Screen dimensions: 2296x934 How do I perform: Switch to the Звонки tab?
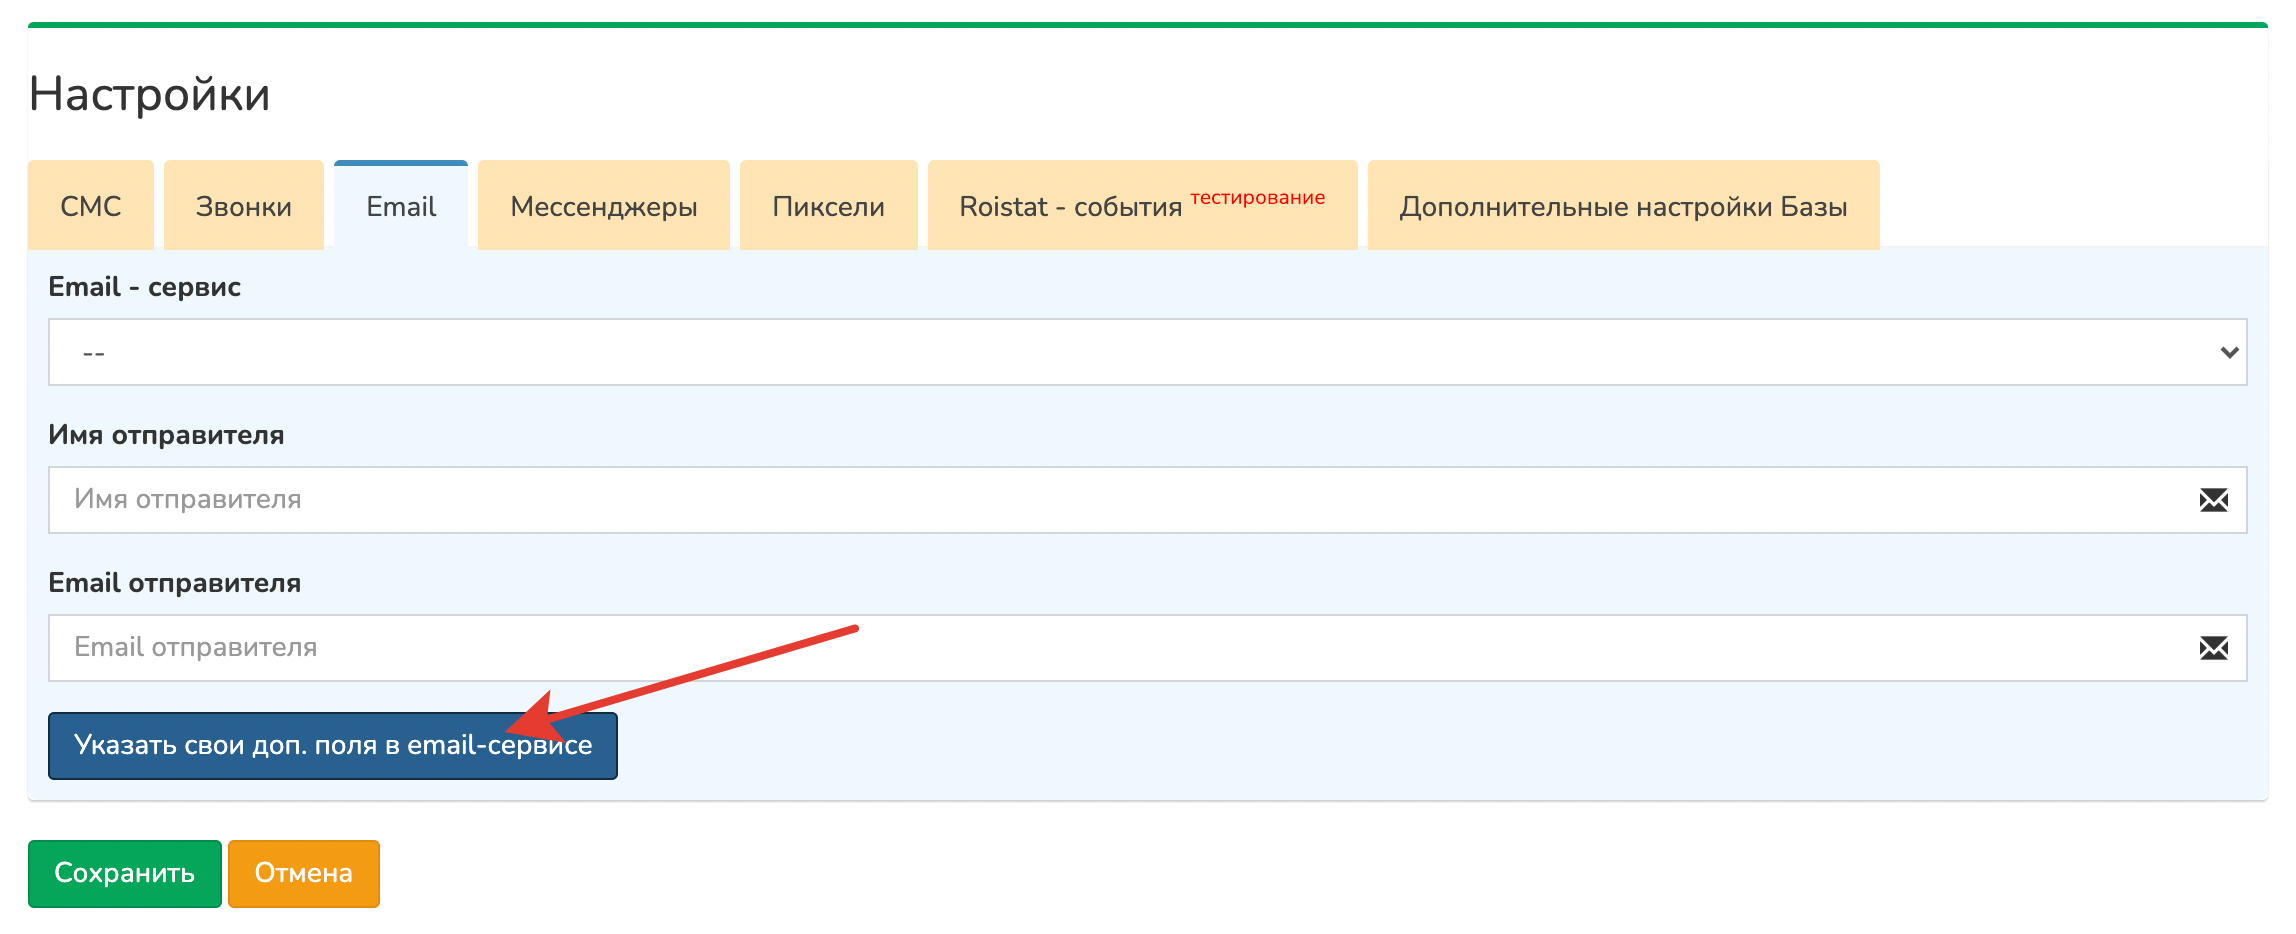click(244, 205)
